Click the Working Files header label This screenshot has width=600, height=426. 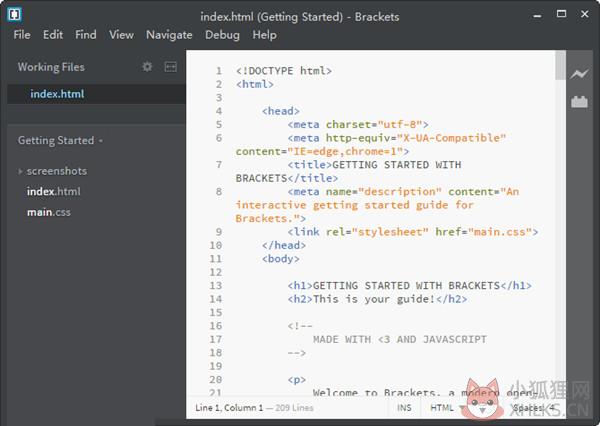click(51, 67)
